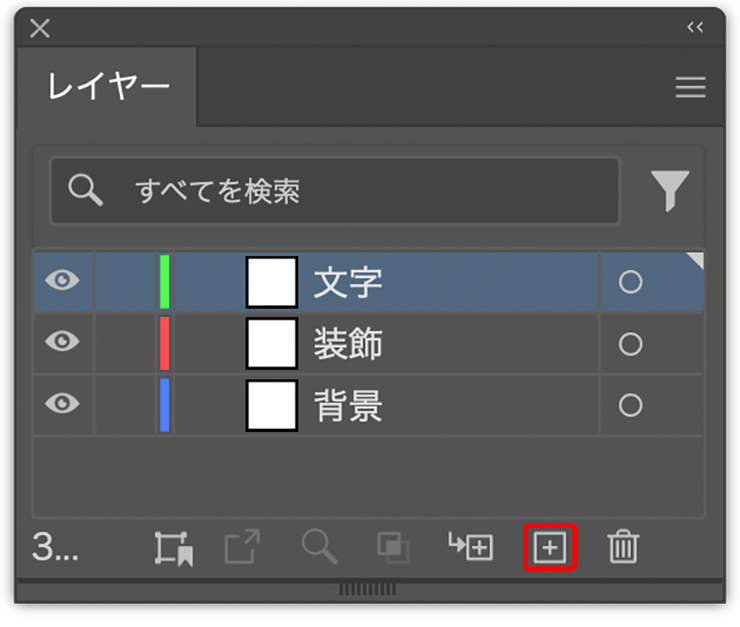
Task: Hide the 背景 layer
Action: pos(62,404)
